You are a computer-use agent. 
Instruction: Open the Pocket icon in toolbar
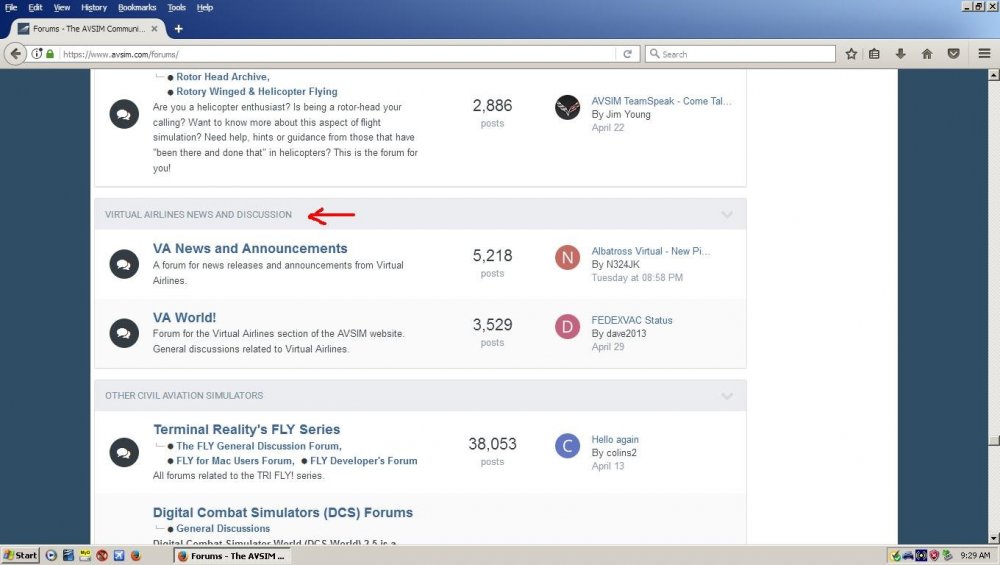tap(953, 54)
